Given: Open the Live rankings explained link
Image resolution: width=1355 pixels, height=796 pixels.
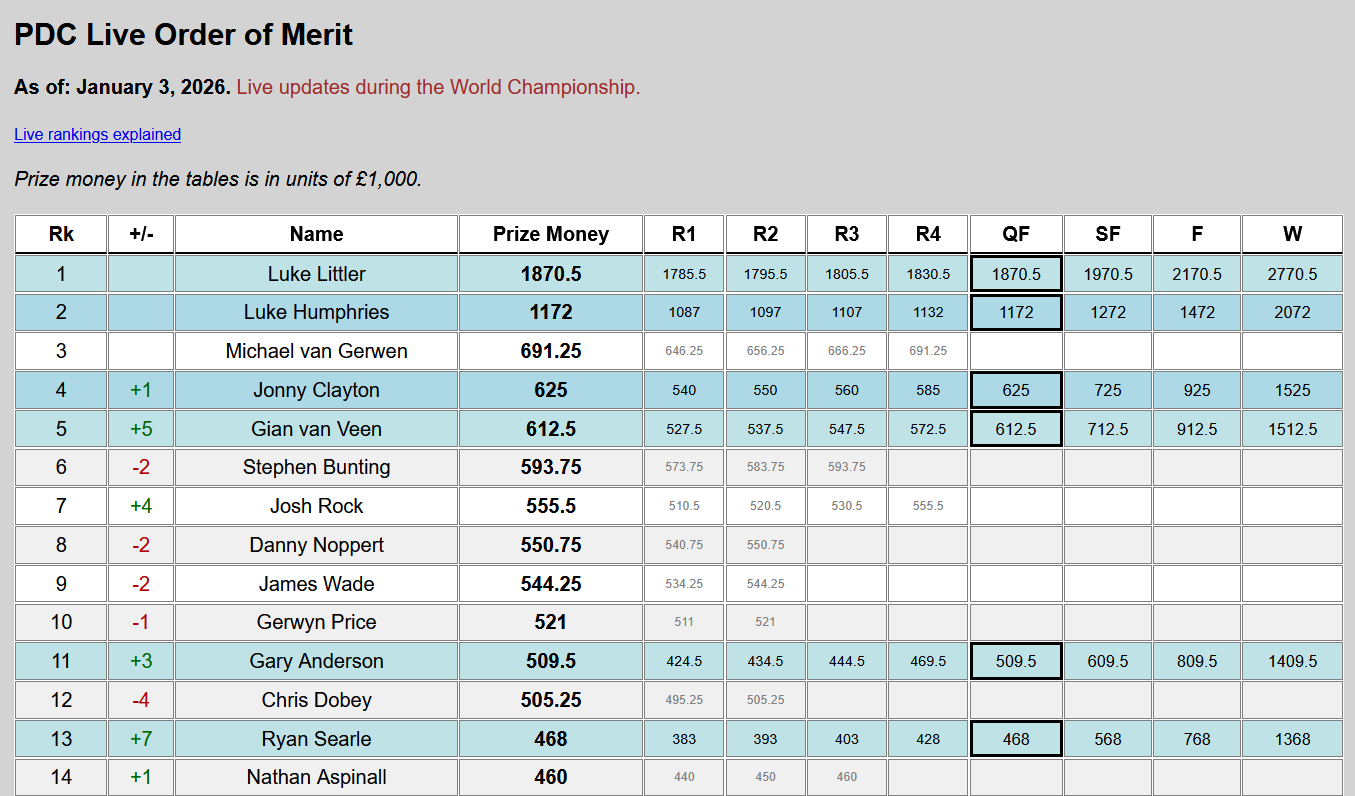Looking at the screenshot, I should [97, 135].
